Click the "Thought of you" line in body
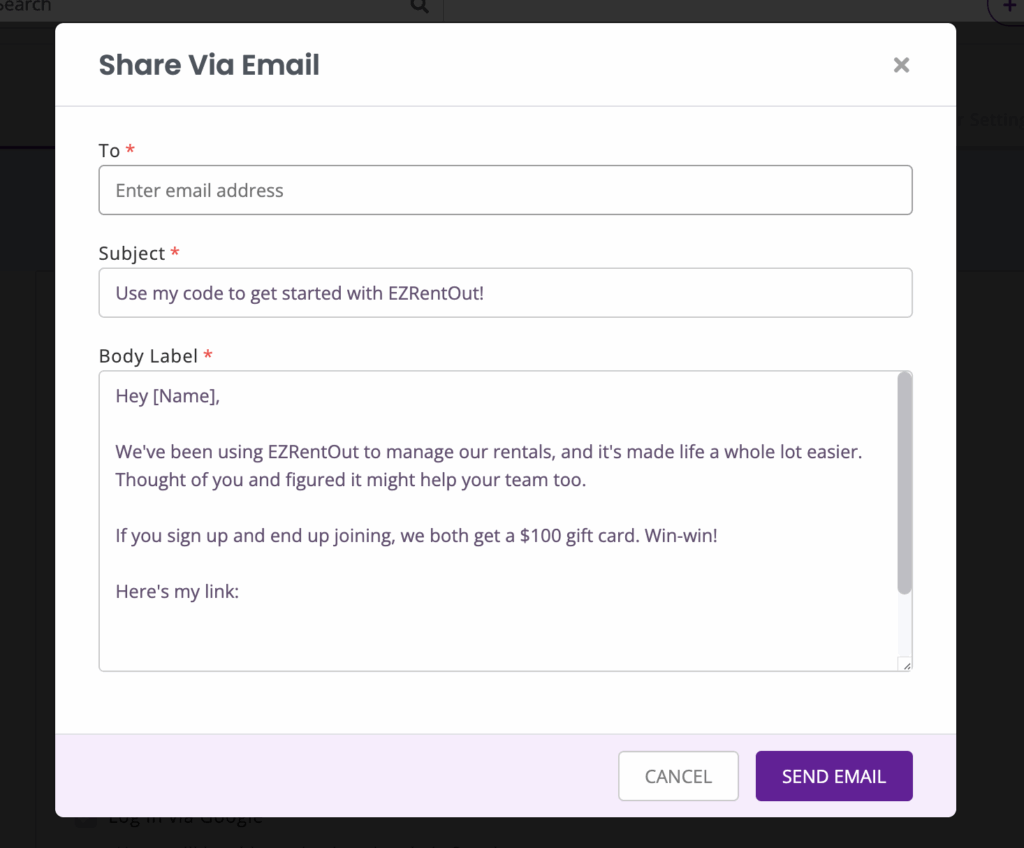Image resolution: width=1024 pixels, height=848 pixels. tap(350, 479)
